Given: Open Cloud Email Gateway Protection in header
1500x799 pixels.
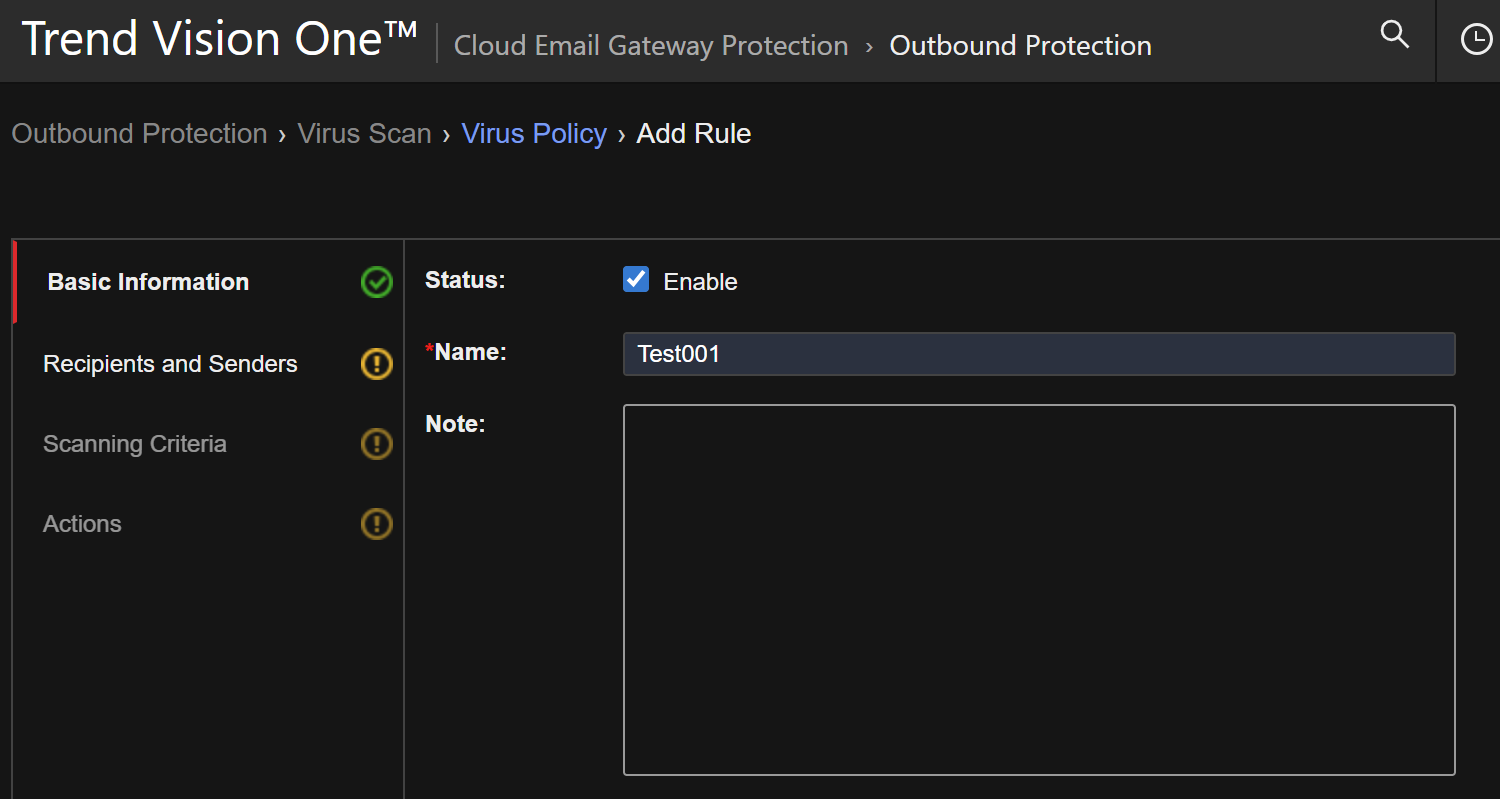Looking at the screenshot, I should pyautogui.click(x=651, y=46).
